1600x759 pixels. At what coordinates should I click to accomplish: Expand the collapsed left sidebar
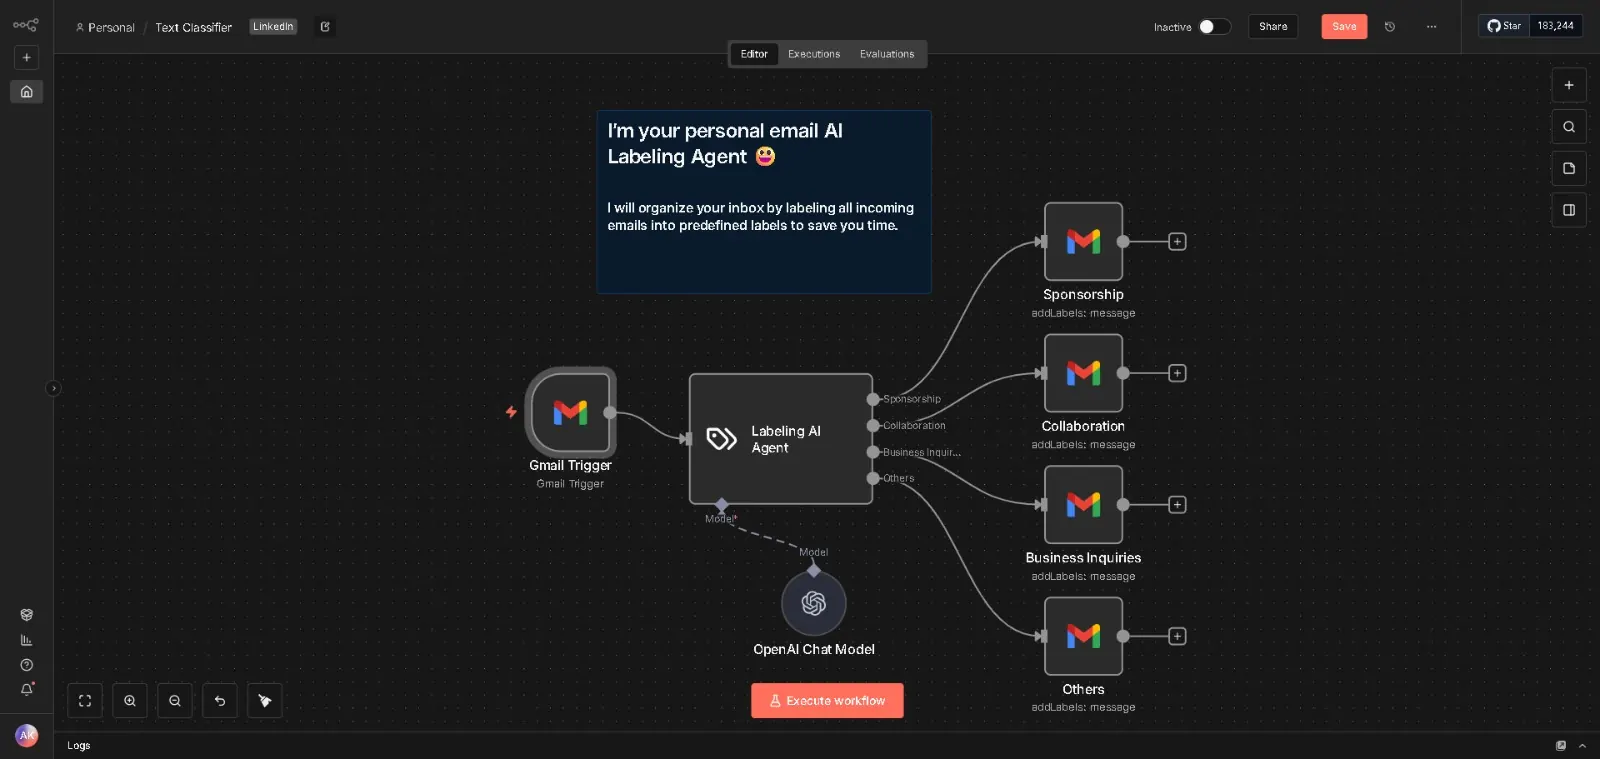coord(54,388)
